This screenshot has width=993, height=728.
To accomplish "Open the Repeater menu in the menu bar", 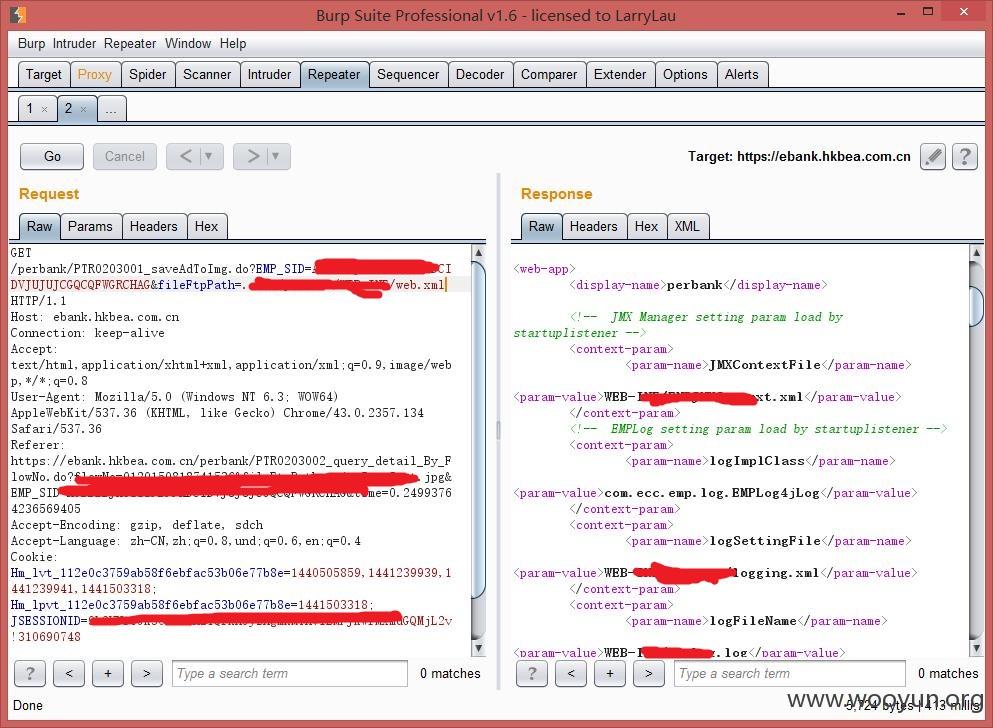I will (x=130, y=44).
